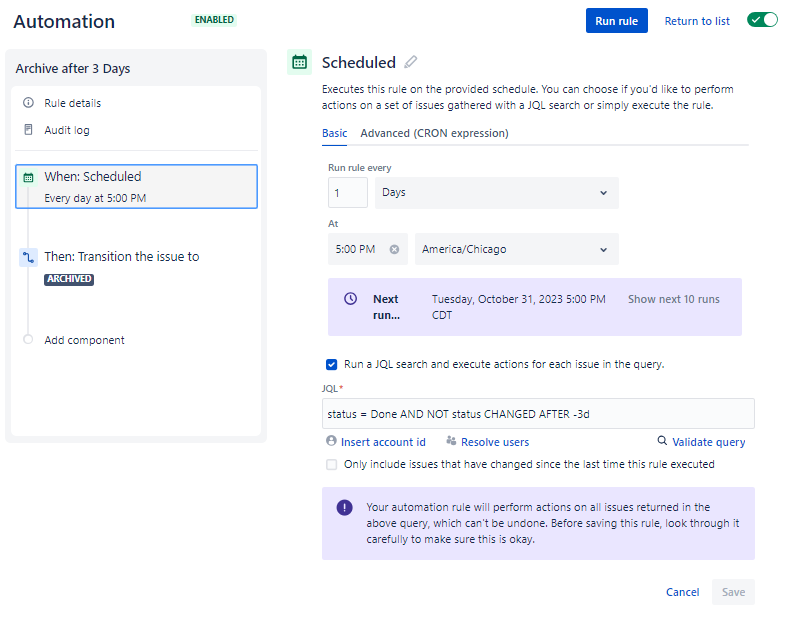The width and height of the screenshot is (792, 621).
Task: Click the Return to list link
Action: [x=697, y=21]
